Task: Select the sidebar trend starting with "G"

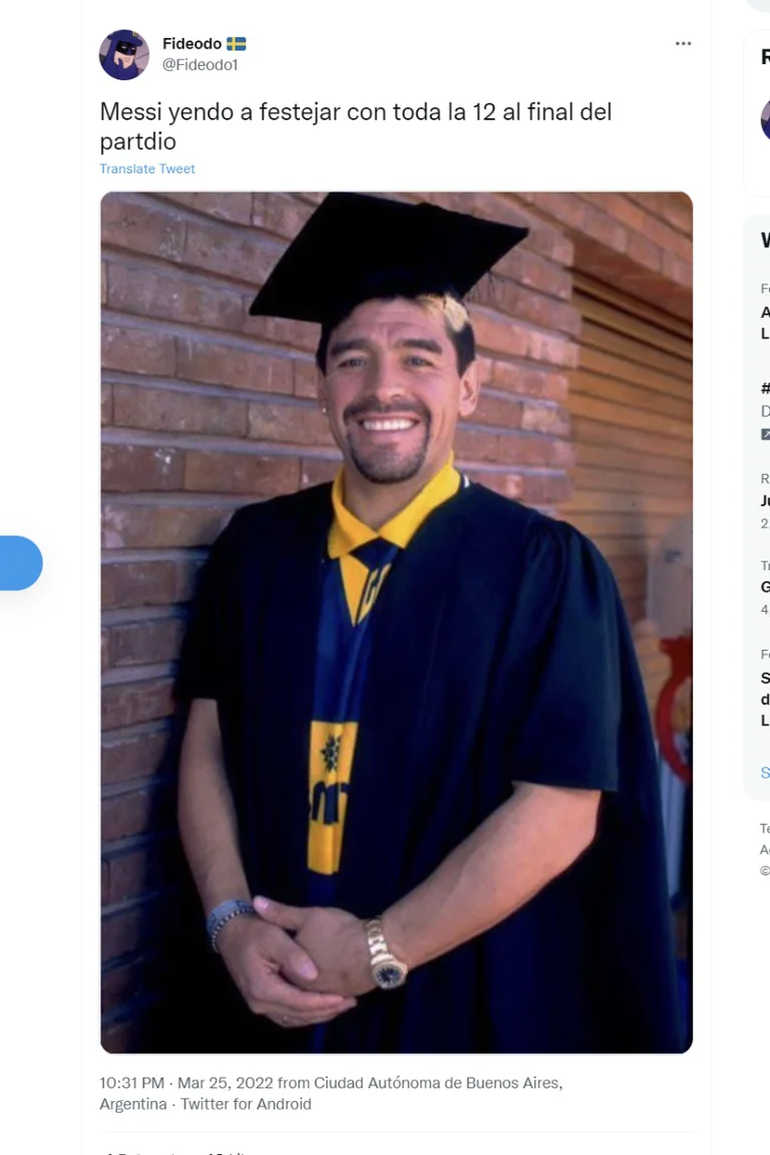Action: click(765, 587)
